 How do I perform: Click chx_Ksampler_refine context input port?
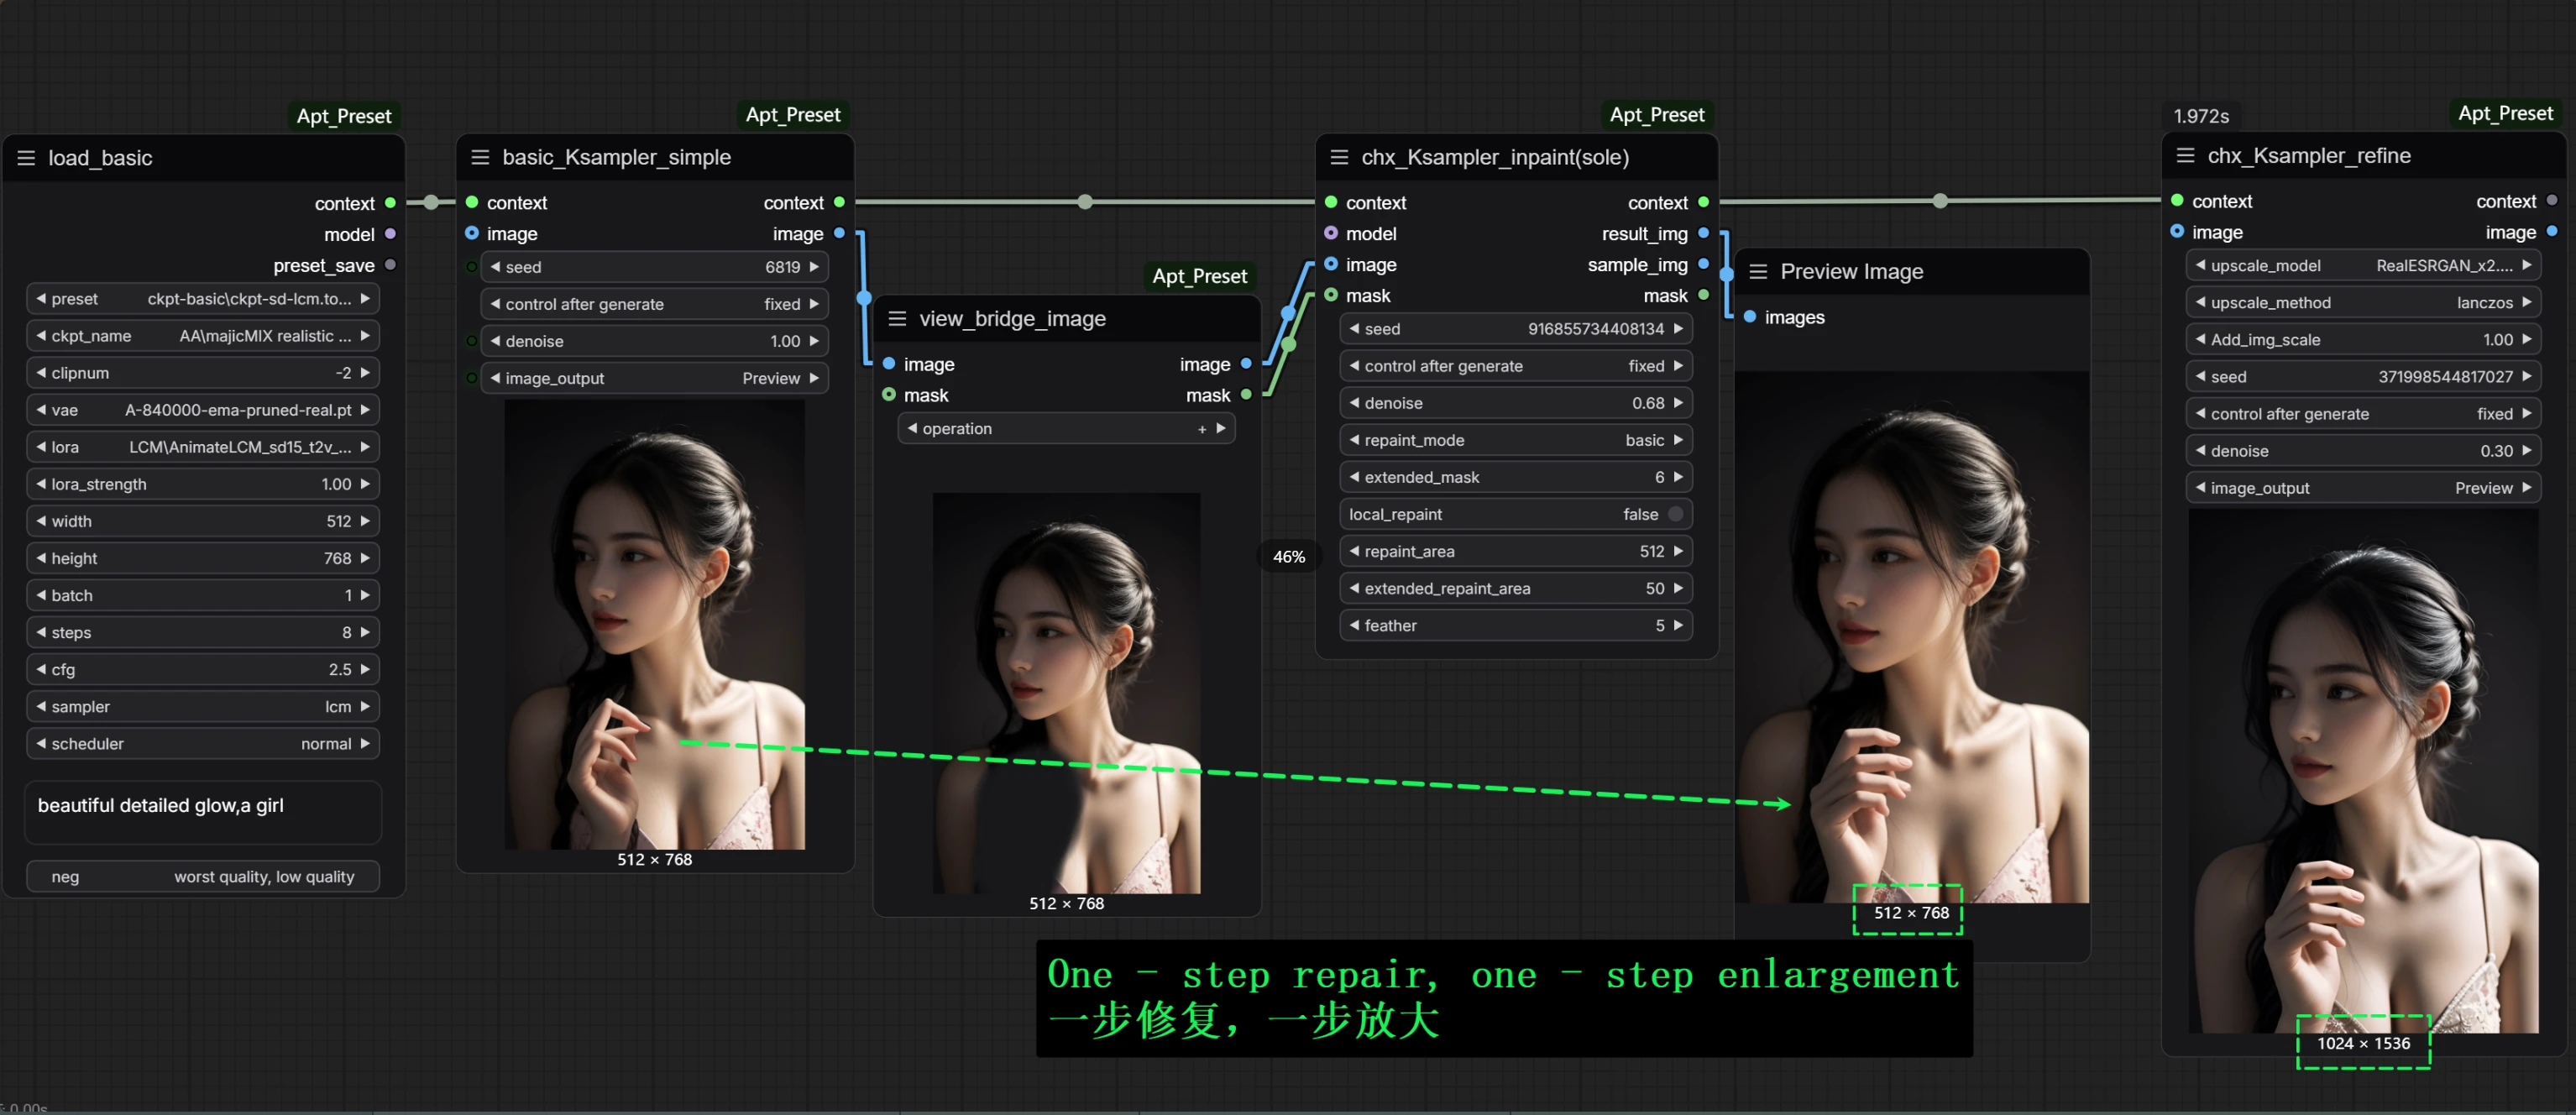(2177, 201)
